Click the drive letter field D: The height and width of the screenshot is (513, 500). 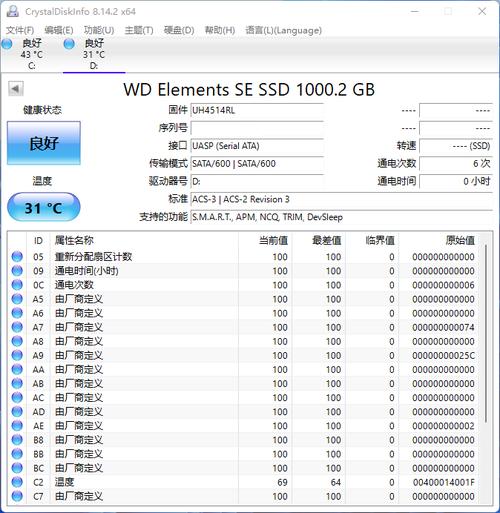[257, 182]
